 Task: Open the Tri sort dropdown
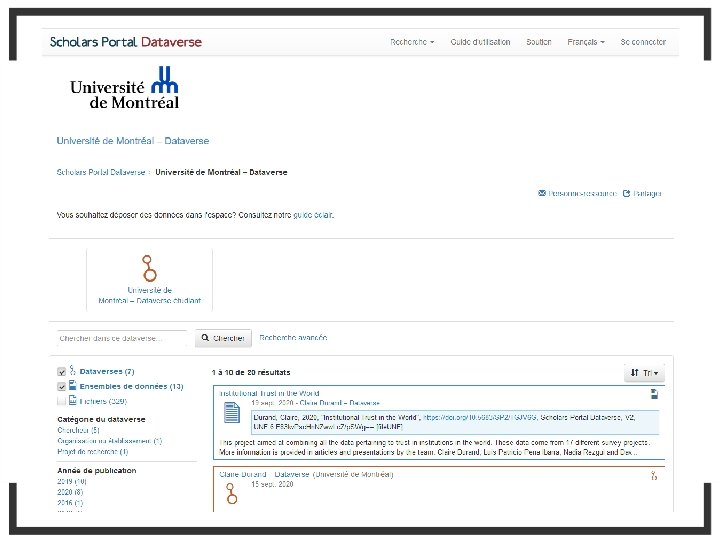644,373
